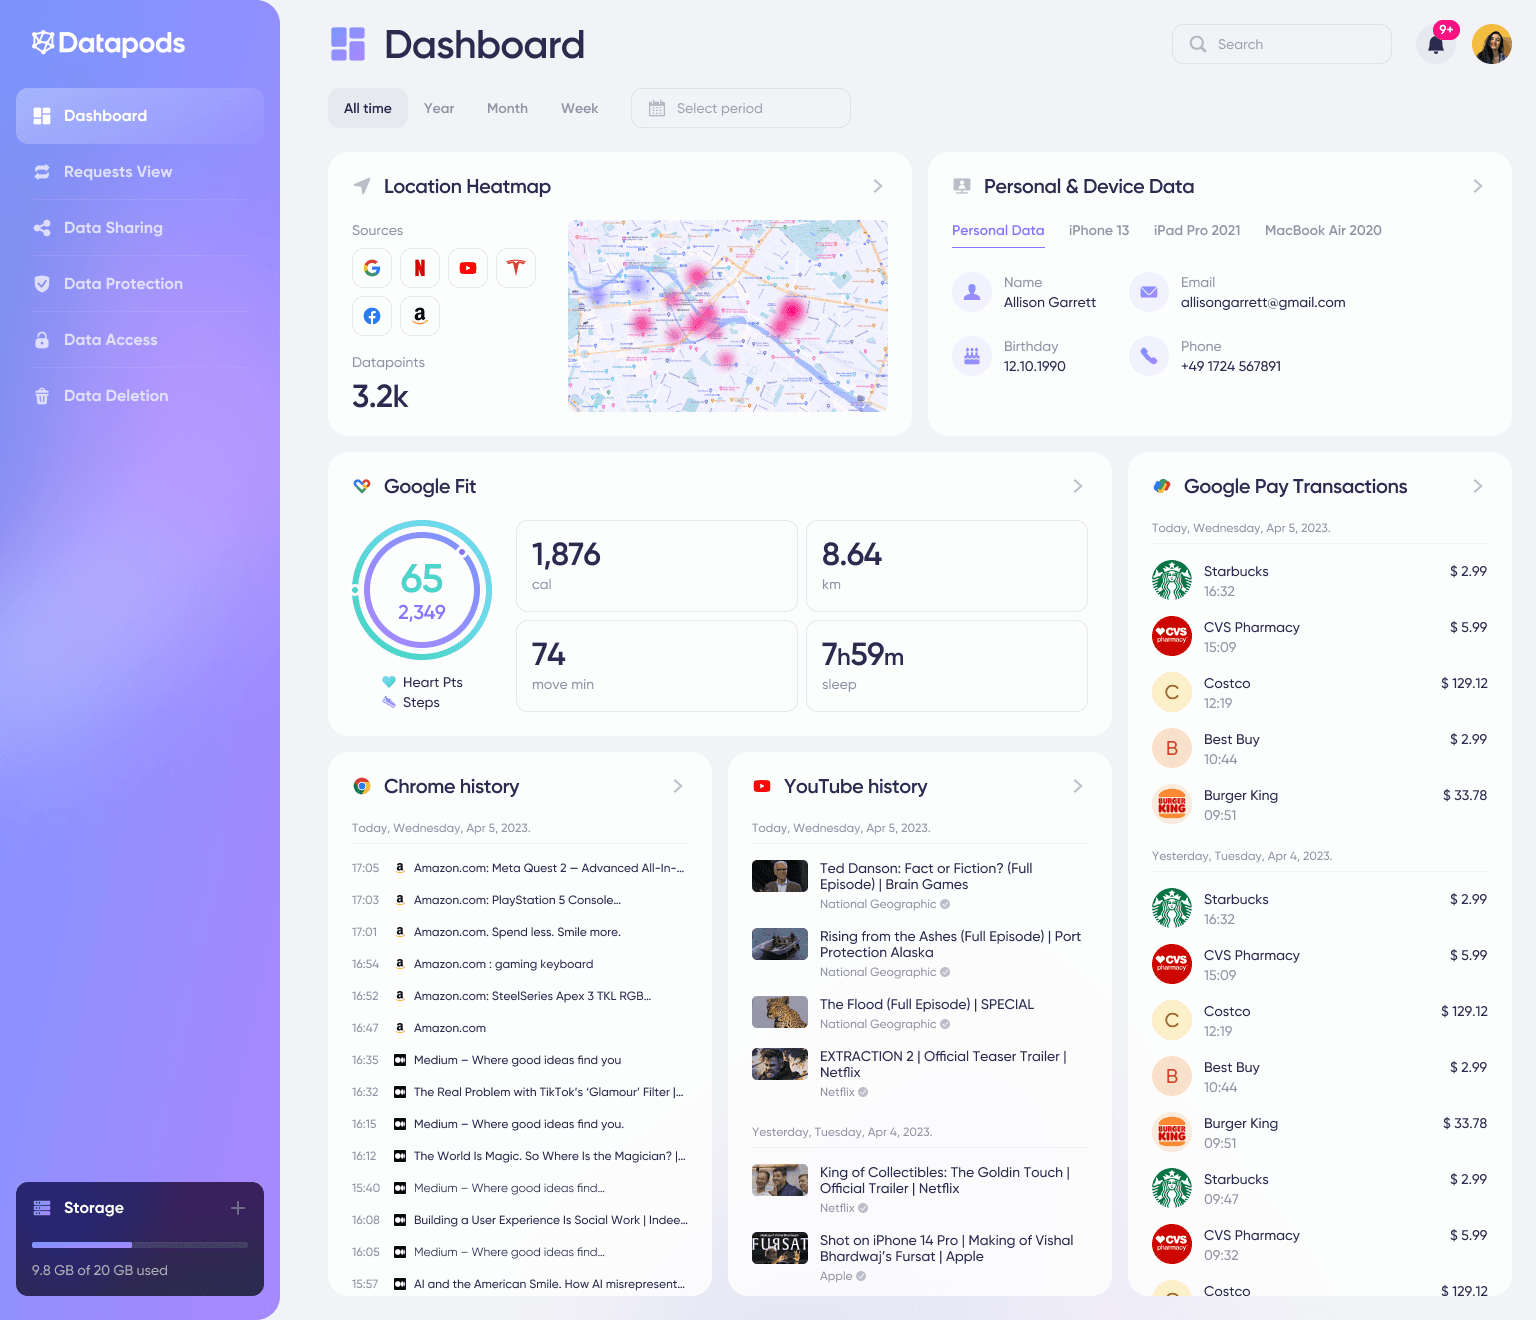Open the Chrome history detail view
Image resolution: width=1536 pixels, height=1320 pixels.
(x=678, y=786)
